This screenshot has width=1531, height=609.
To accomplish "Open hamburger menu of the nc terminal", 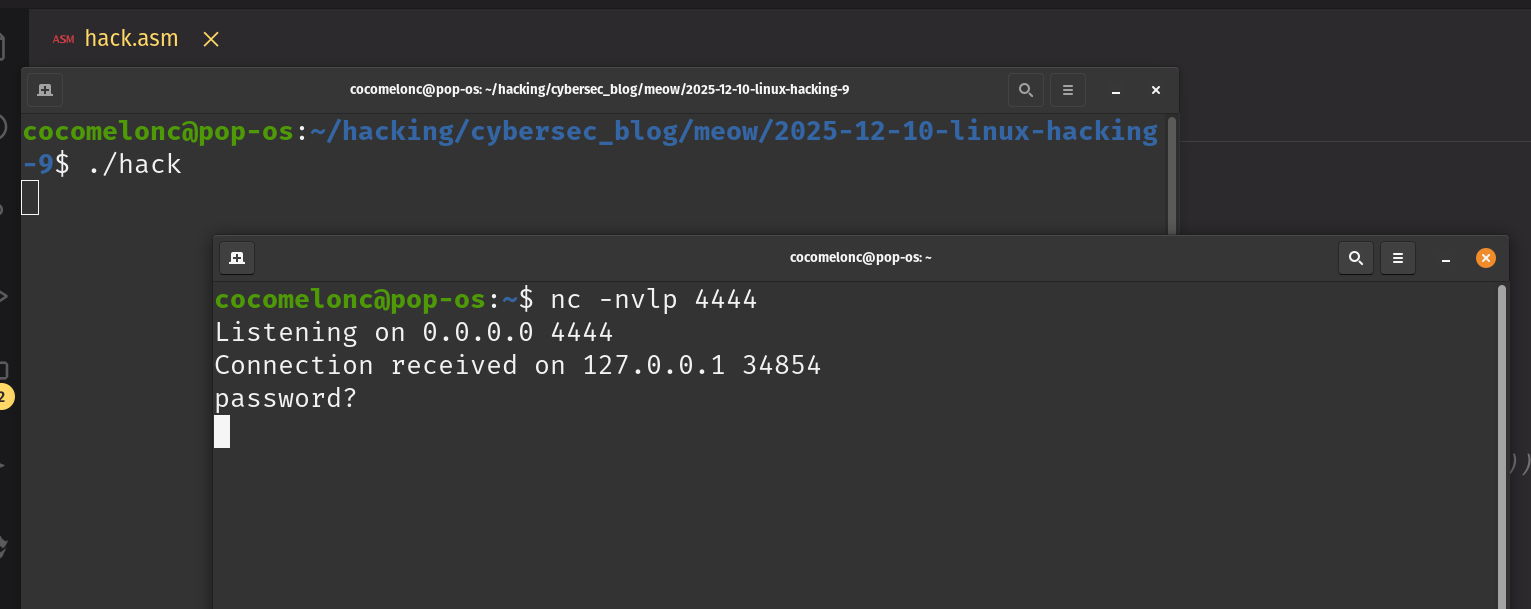I will [x=1398, y=258].
